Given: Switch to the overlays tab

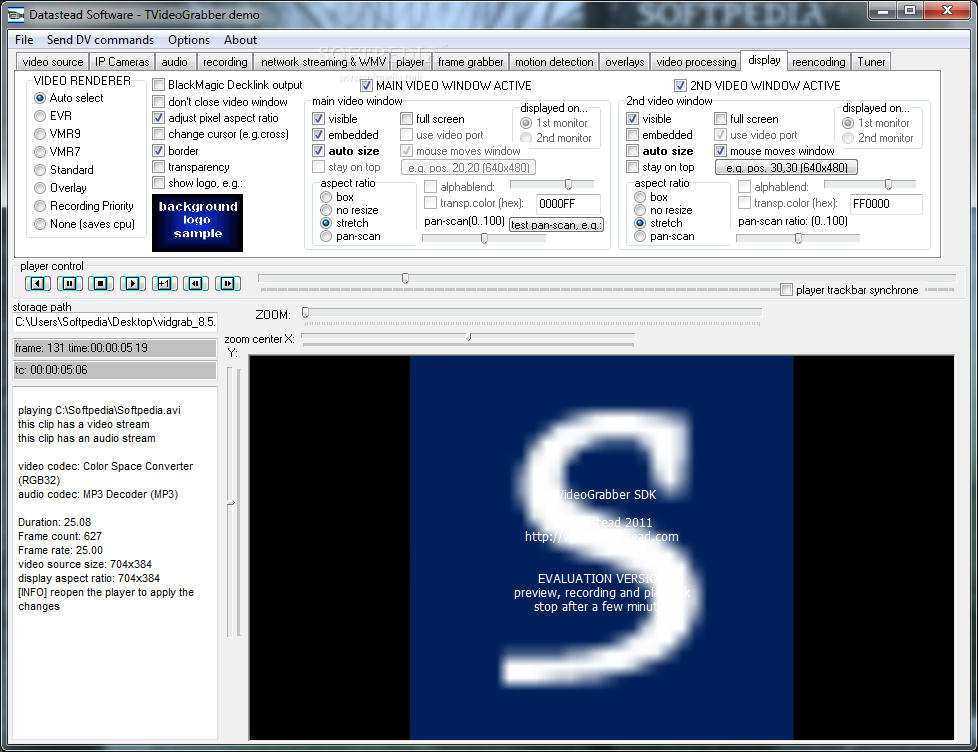Looking at the screenshot, I should click(624, 62).
